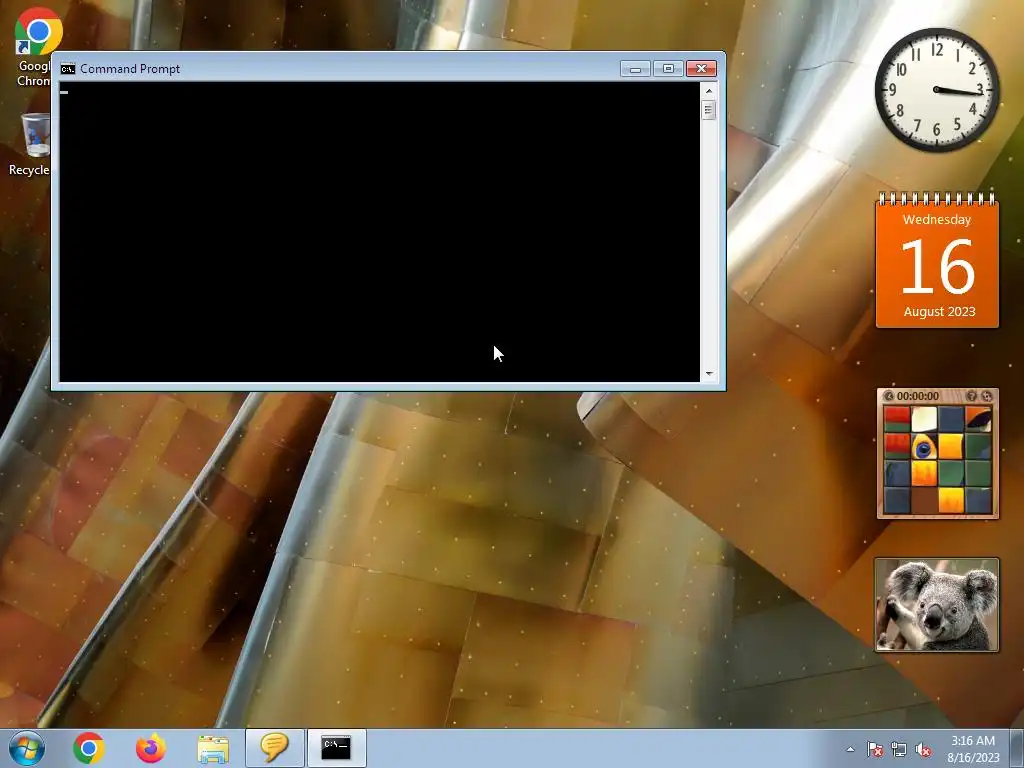This screenshot has height=768, width=1024.
Task: Click the Command Prompt title bar icon
Action: [68, 69]
